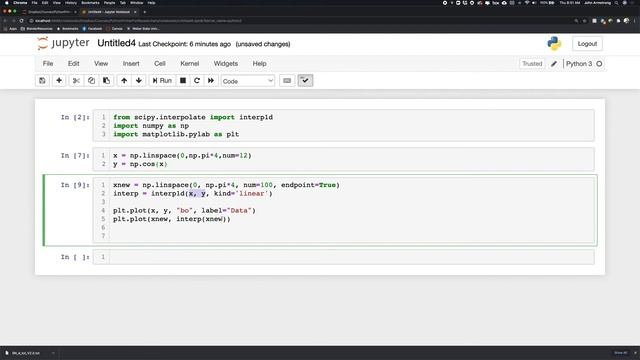The width and height of the screenshot is (640, 360).
Task: Restart kernel and run all icon
Action: 211,80
